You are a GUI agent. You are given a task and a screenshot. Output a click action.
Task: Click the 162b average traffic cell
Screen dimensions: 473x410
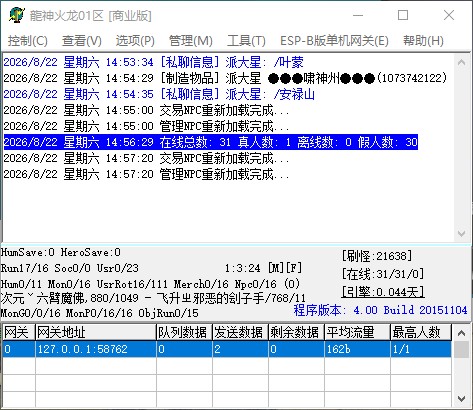[x=357, y=349]
